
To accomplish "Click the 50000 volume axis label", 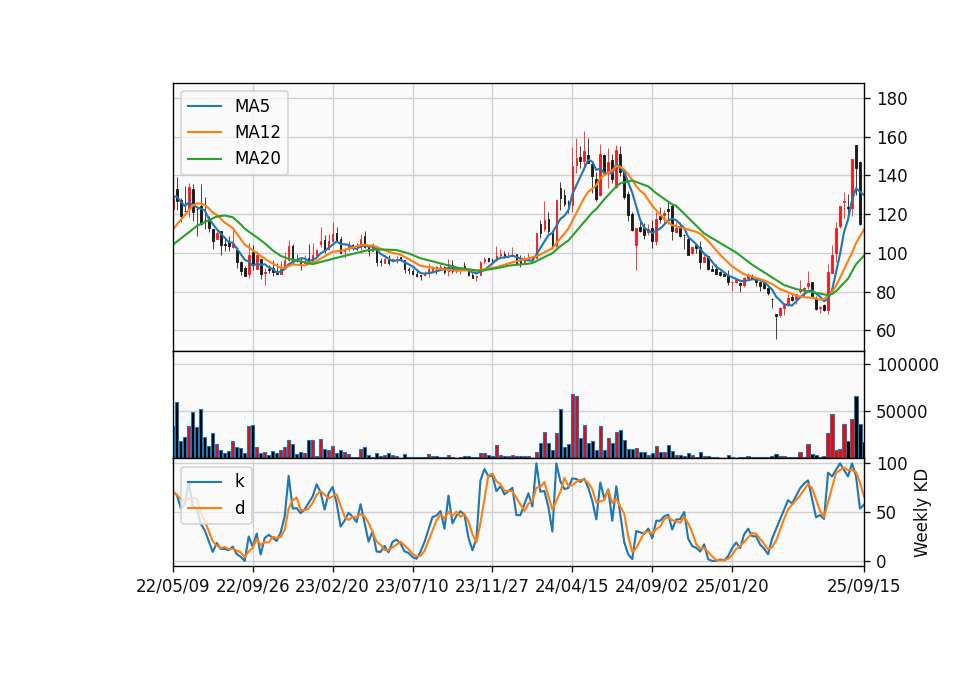I will coord(902,412).
